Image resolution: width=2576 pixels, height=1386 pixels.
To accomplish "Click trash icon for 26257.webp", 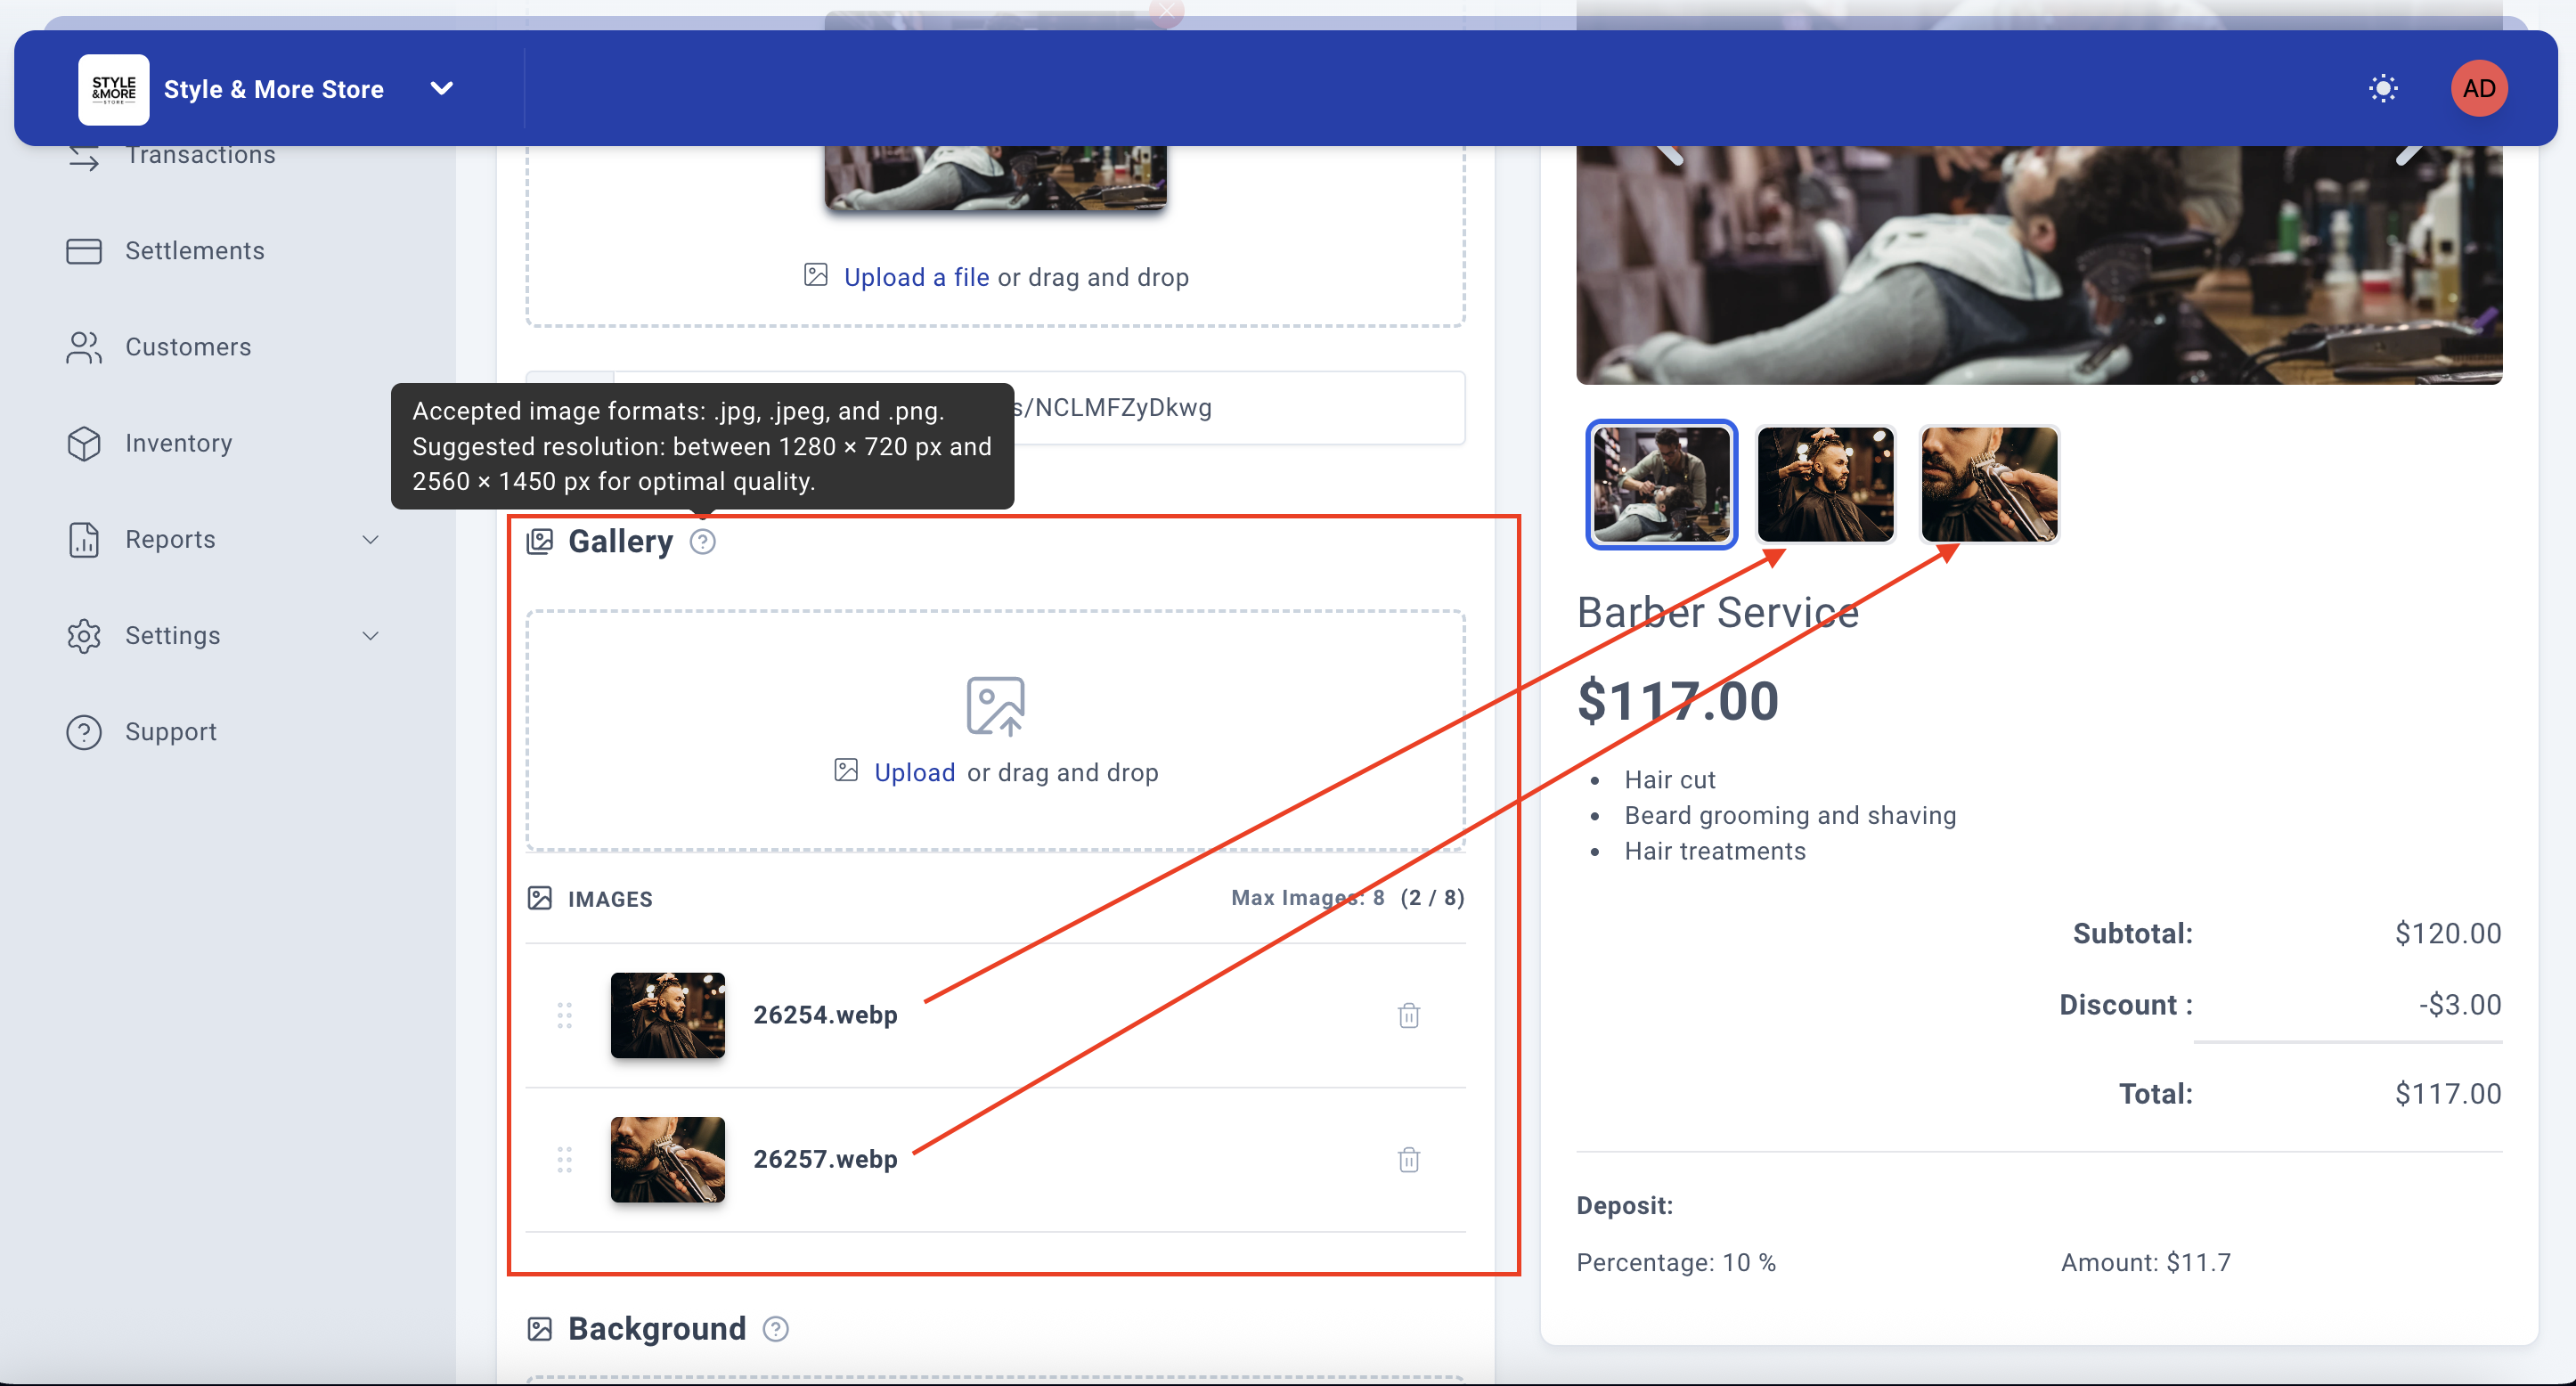I will click(1408, 1159).
